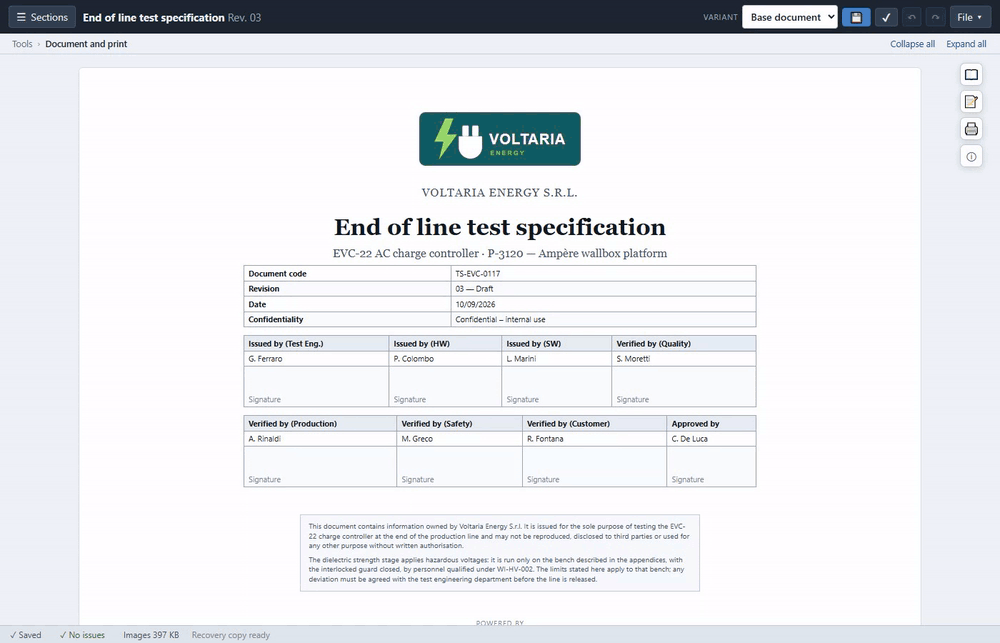This screenshot has height=643, width=1000.
Task: Click the signature box under 'G. Ferraro'
Action: point(316,387)
